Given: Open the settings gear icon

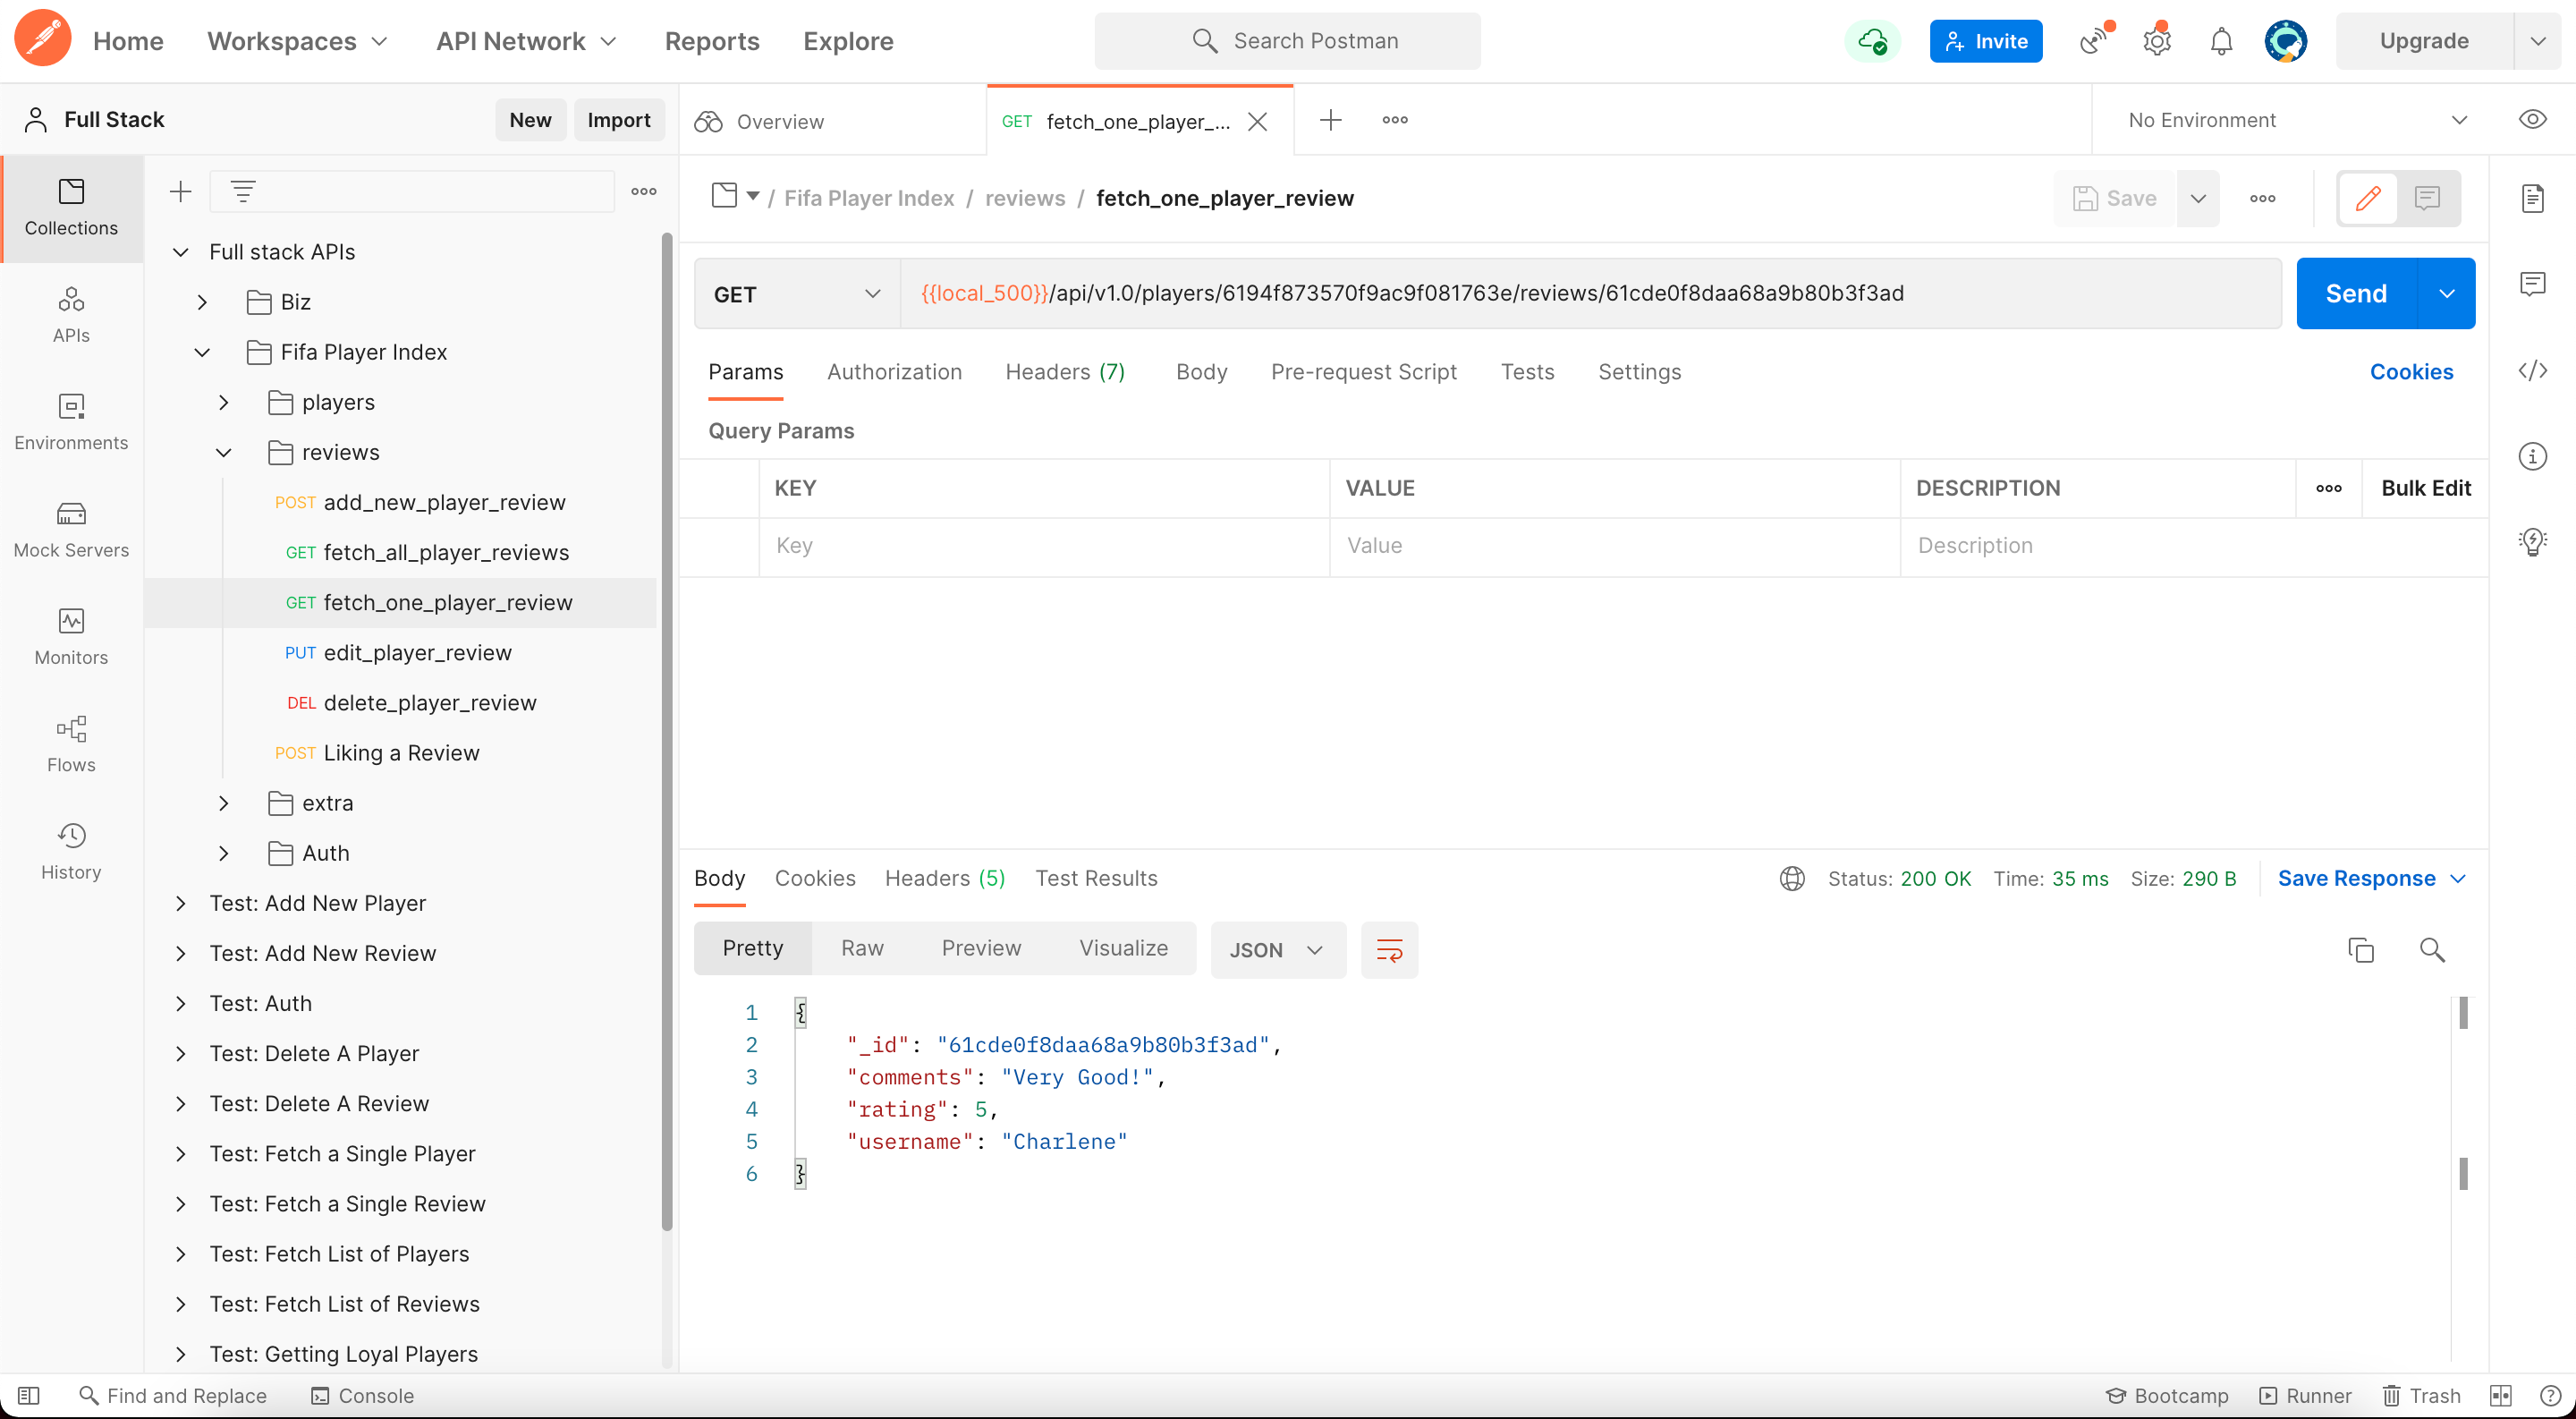Looking at the screenshot, I should (2157, 41).
